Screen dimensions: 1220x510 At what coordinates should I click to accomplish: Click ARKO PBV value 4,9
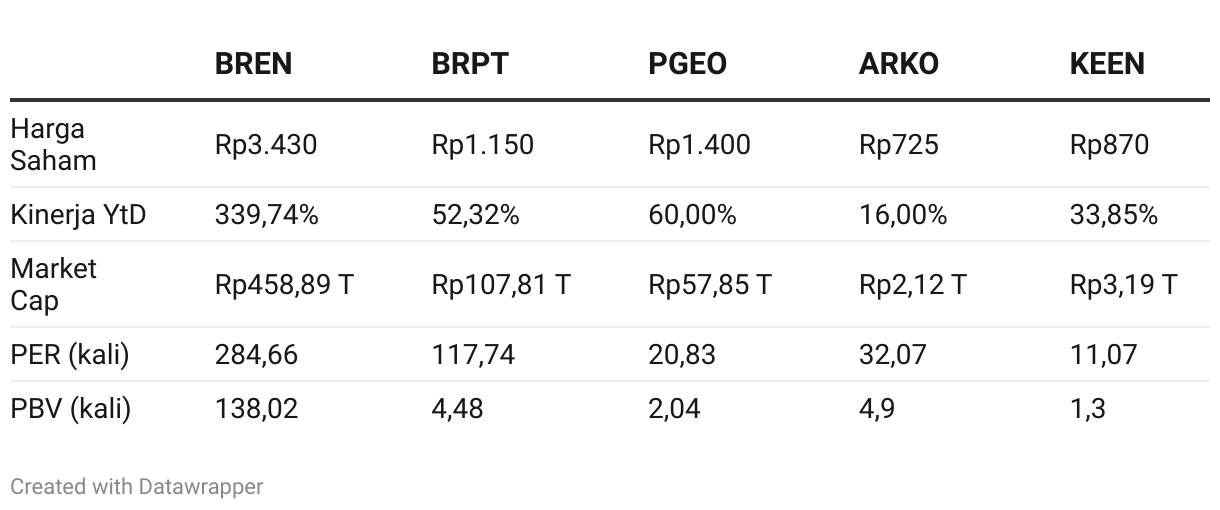point(876,409)
